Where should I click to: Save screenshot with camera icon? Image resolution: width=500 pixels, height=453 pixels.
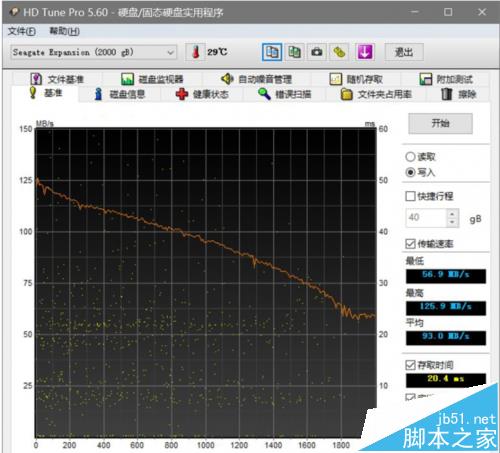coord(317,52)
